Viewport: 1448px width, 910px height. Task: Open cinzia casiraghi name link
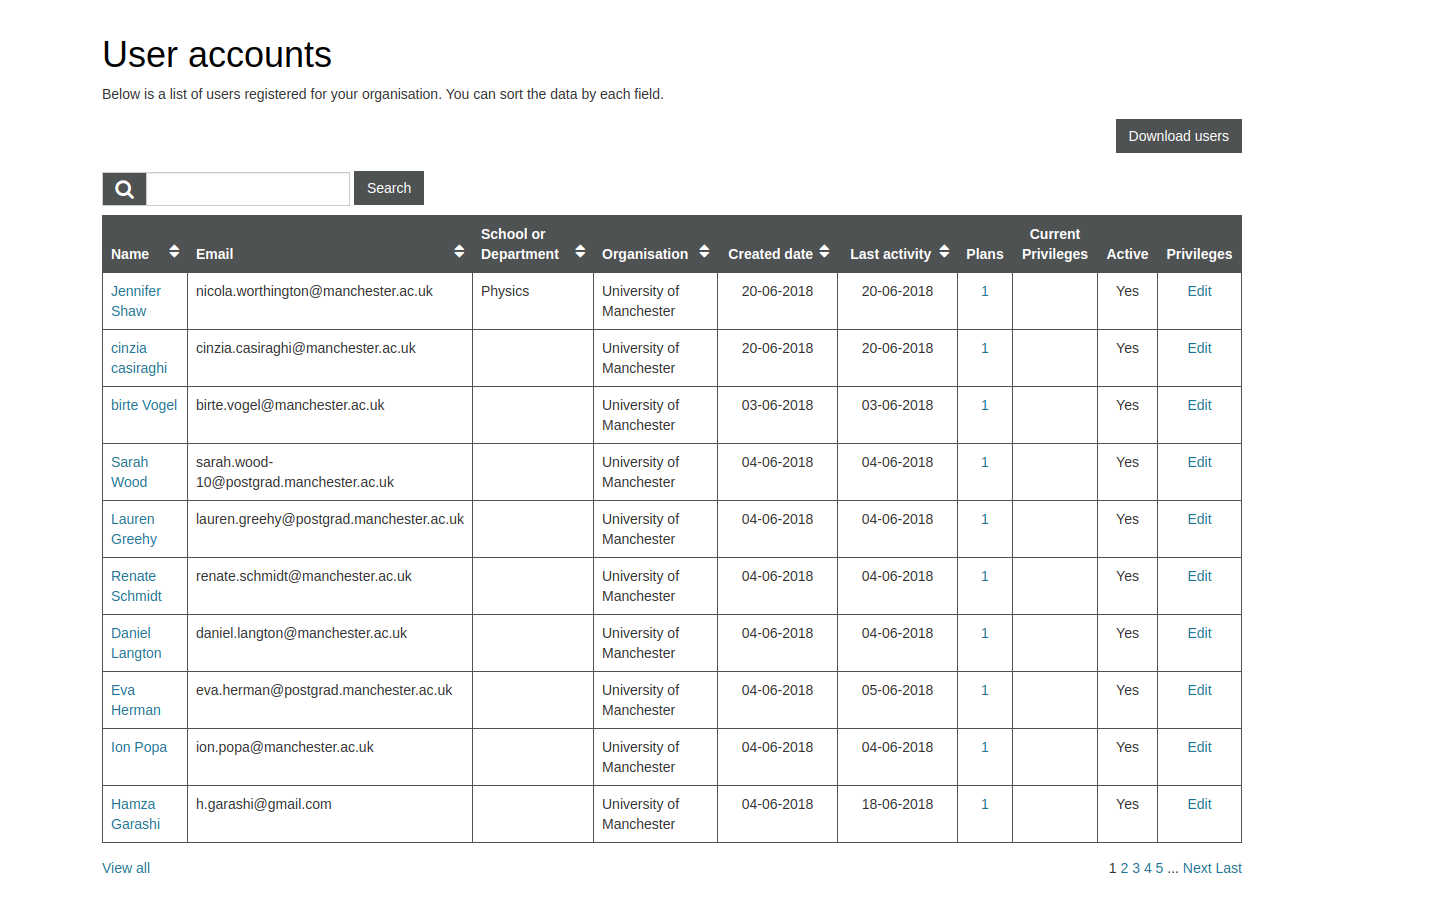[139, 358]
